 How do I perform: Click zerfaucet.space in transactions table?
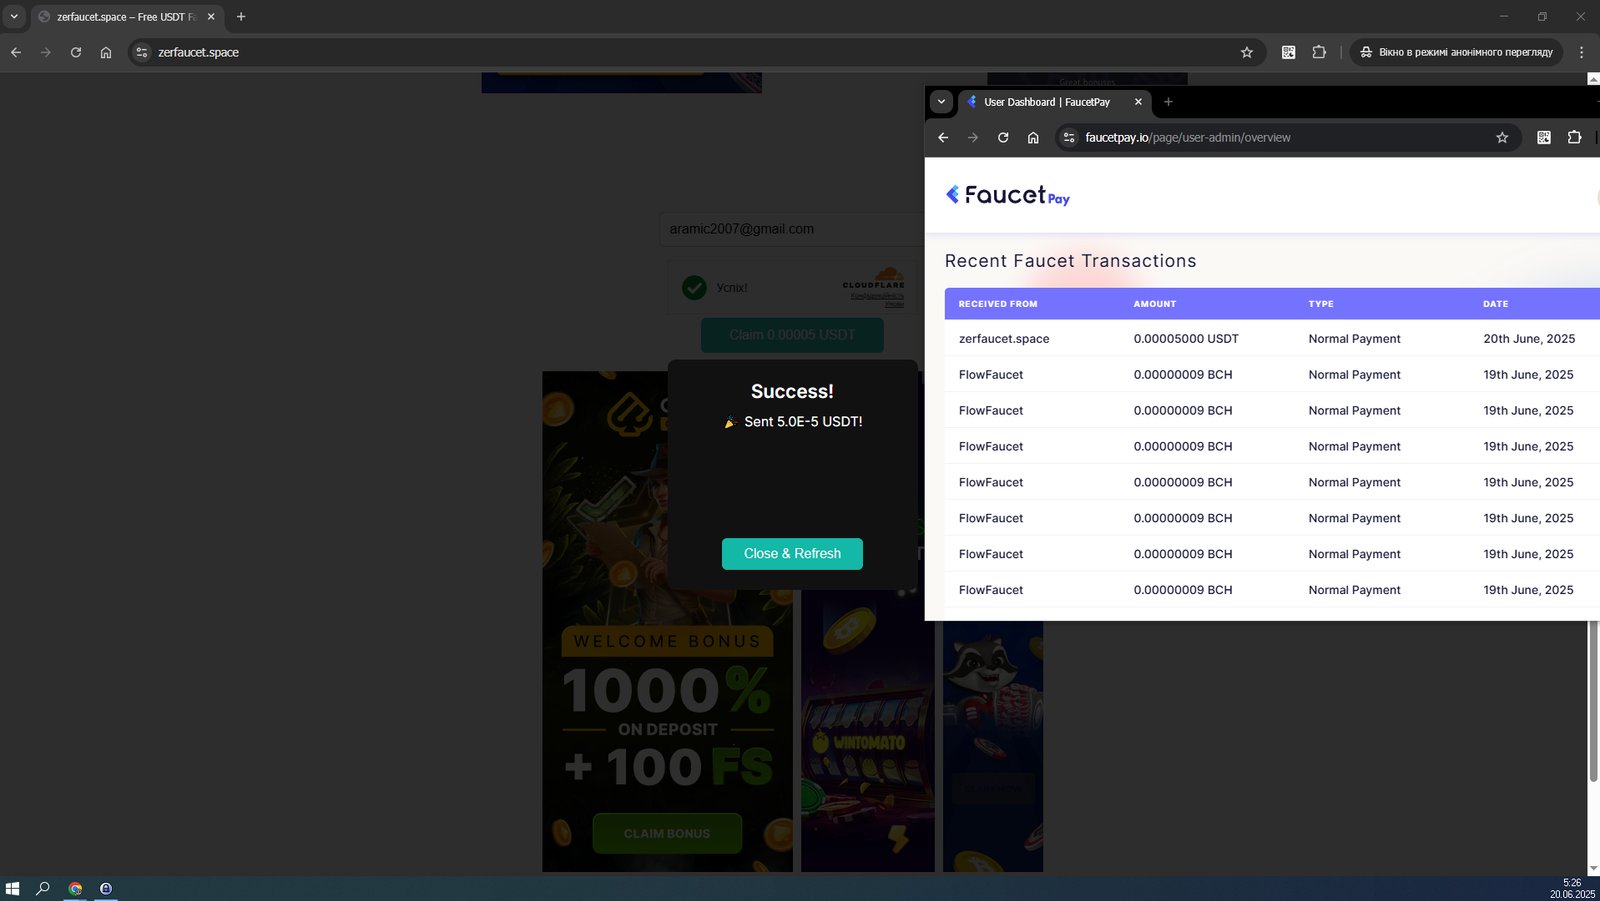tap(1004, 339)
